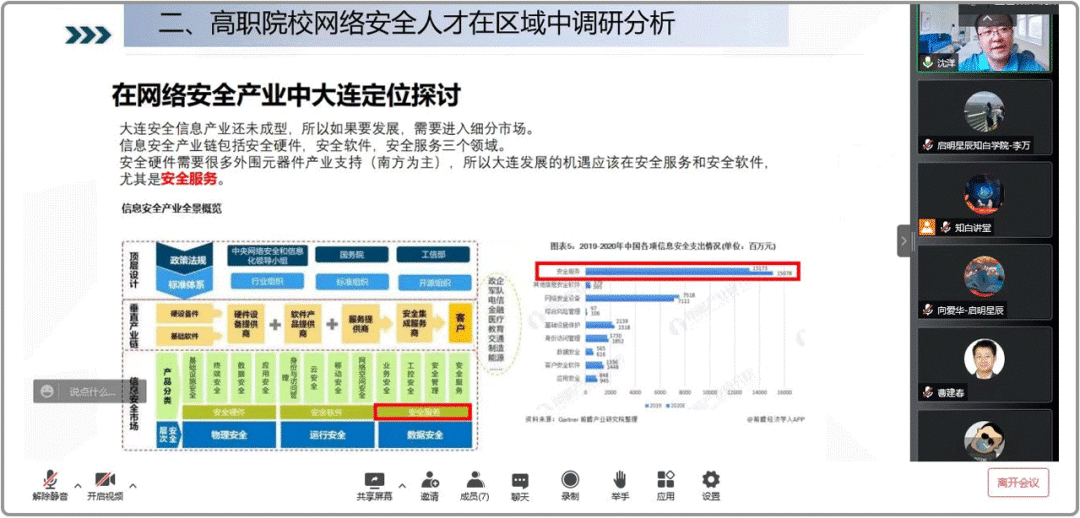Click the leave meeting (离开会议) button

(x=1018, y=483)
